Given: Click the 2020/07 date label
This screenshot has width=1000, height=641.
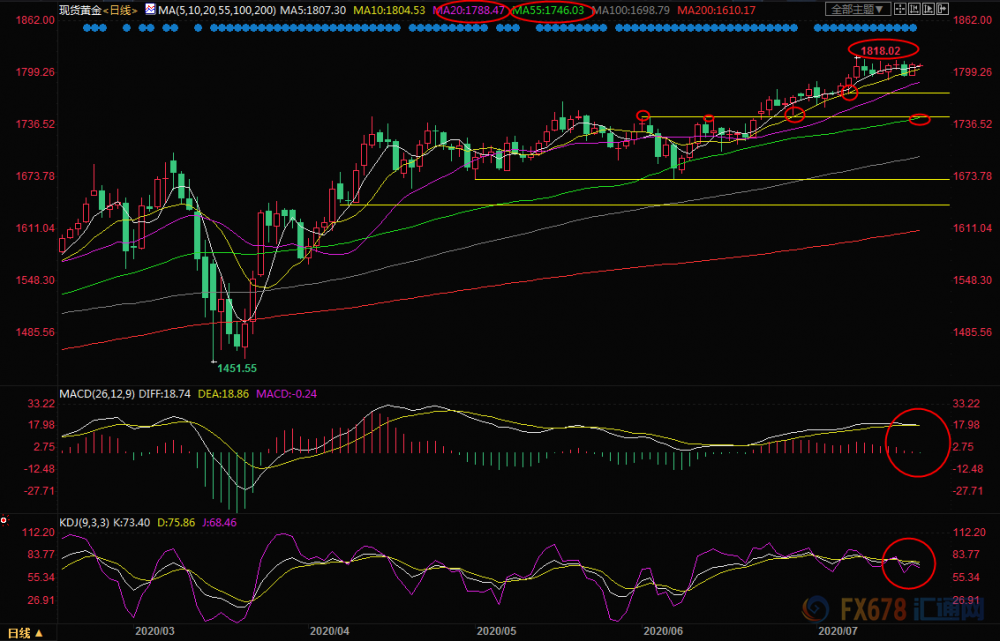Looking at the screenshot, I should [838, 631].
